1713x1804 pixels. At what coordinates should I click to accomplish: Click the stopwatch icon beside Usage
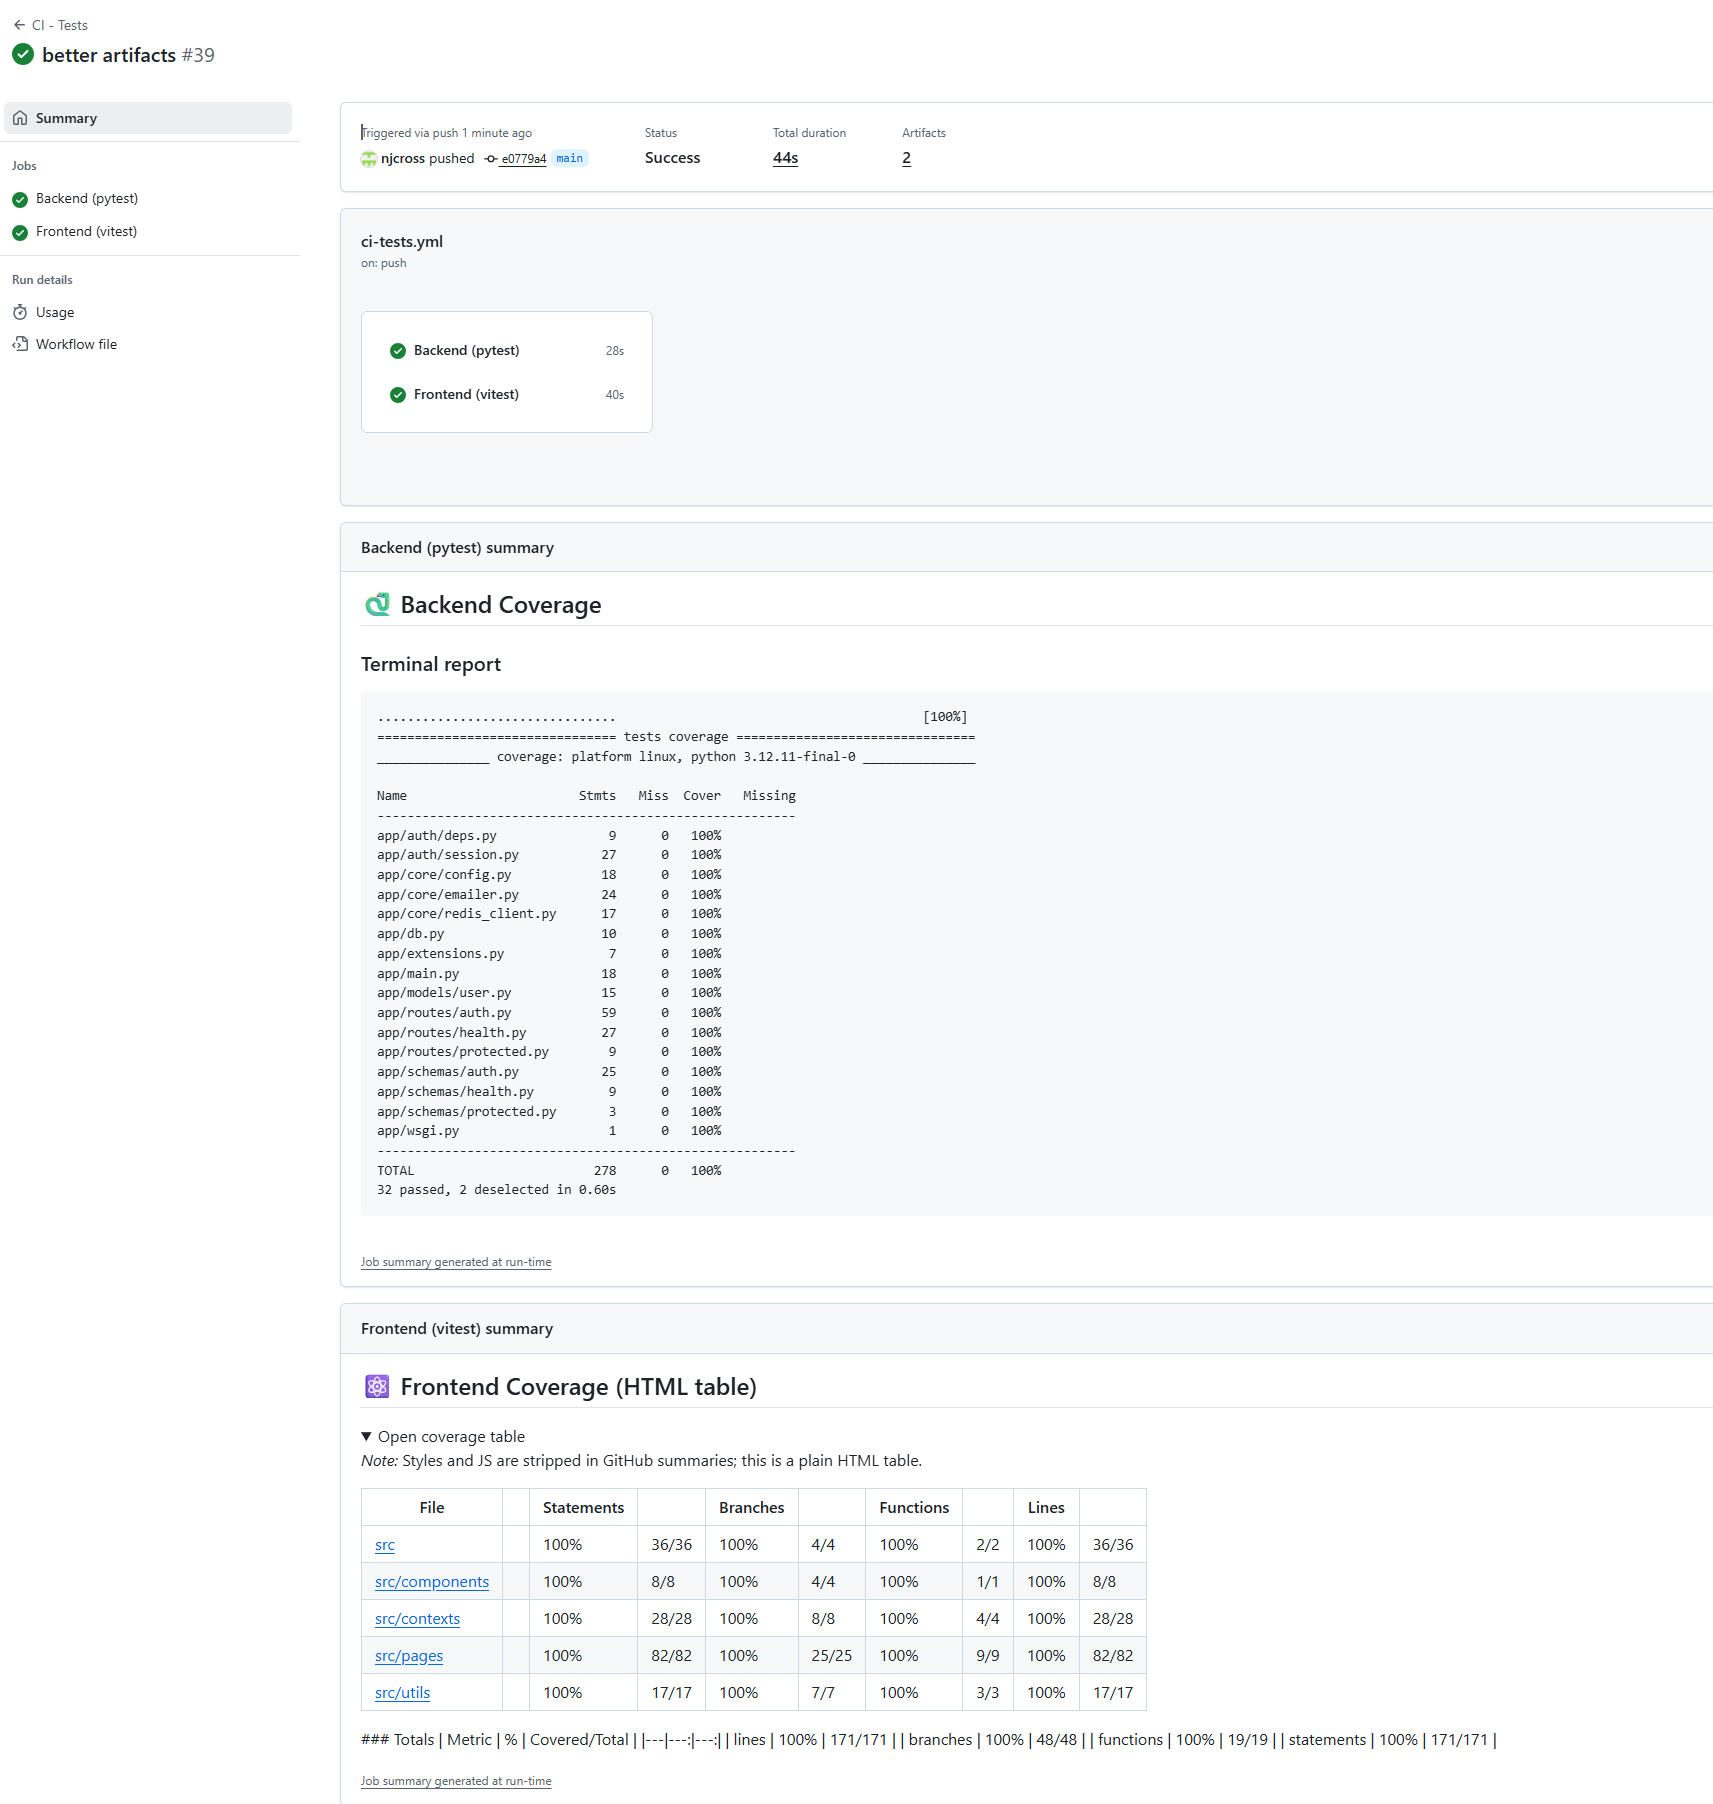pyautogui.click(x=21, y=312)
